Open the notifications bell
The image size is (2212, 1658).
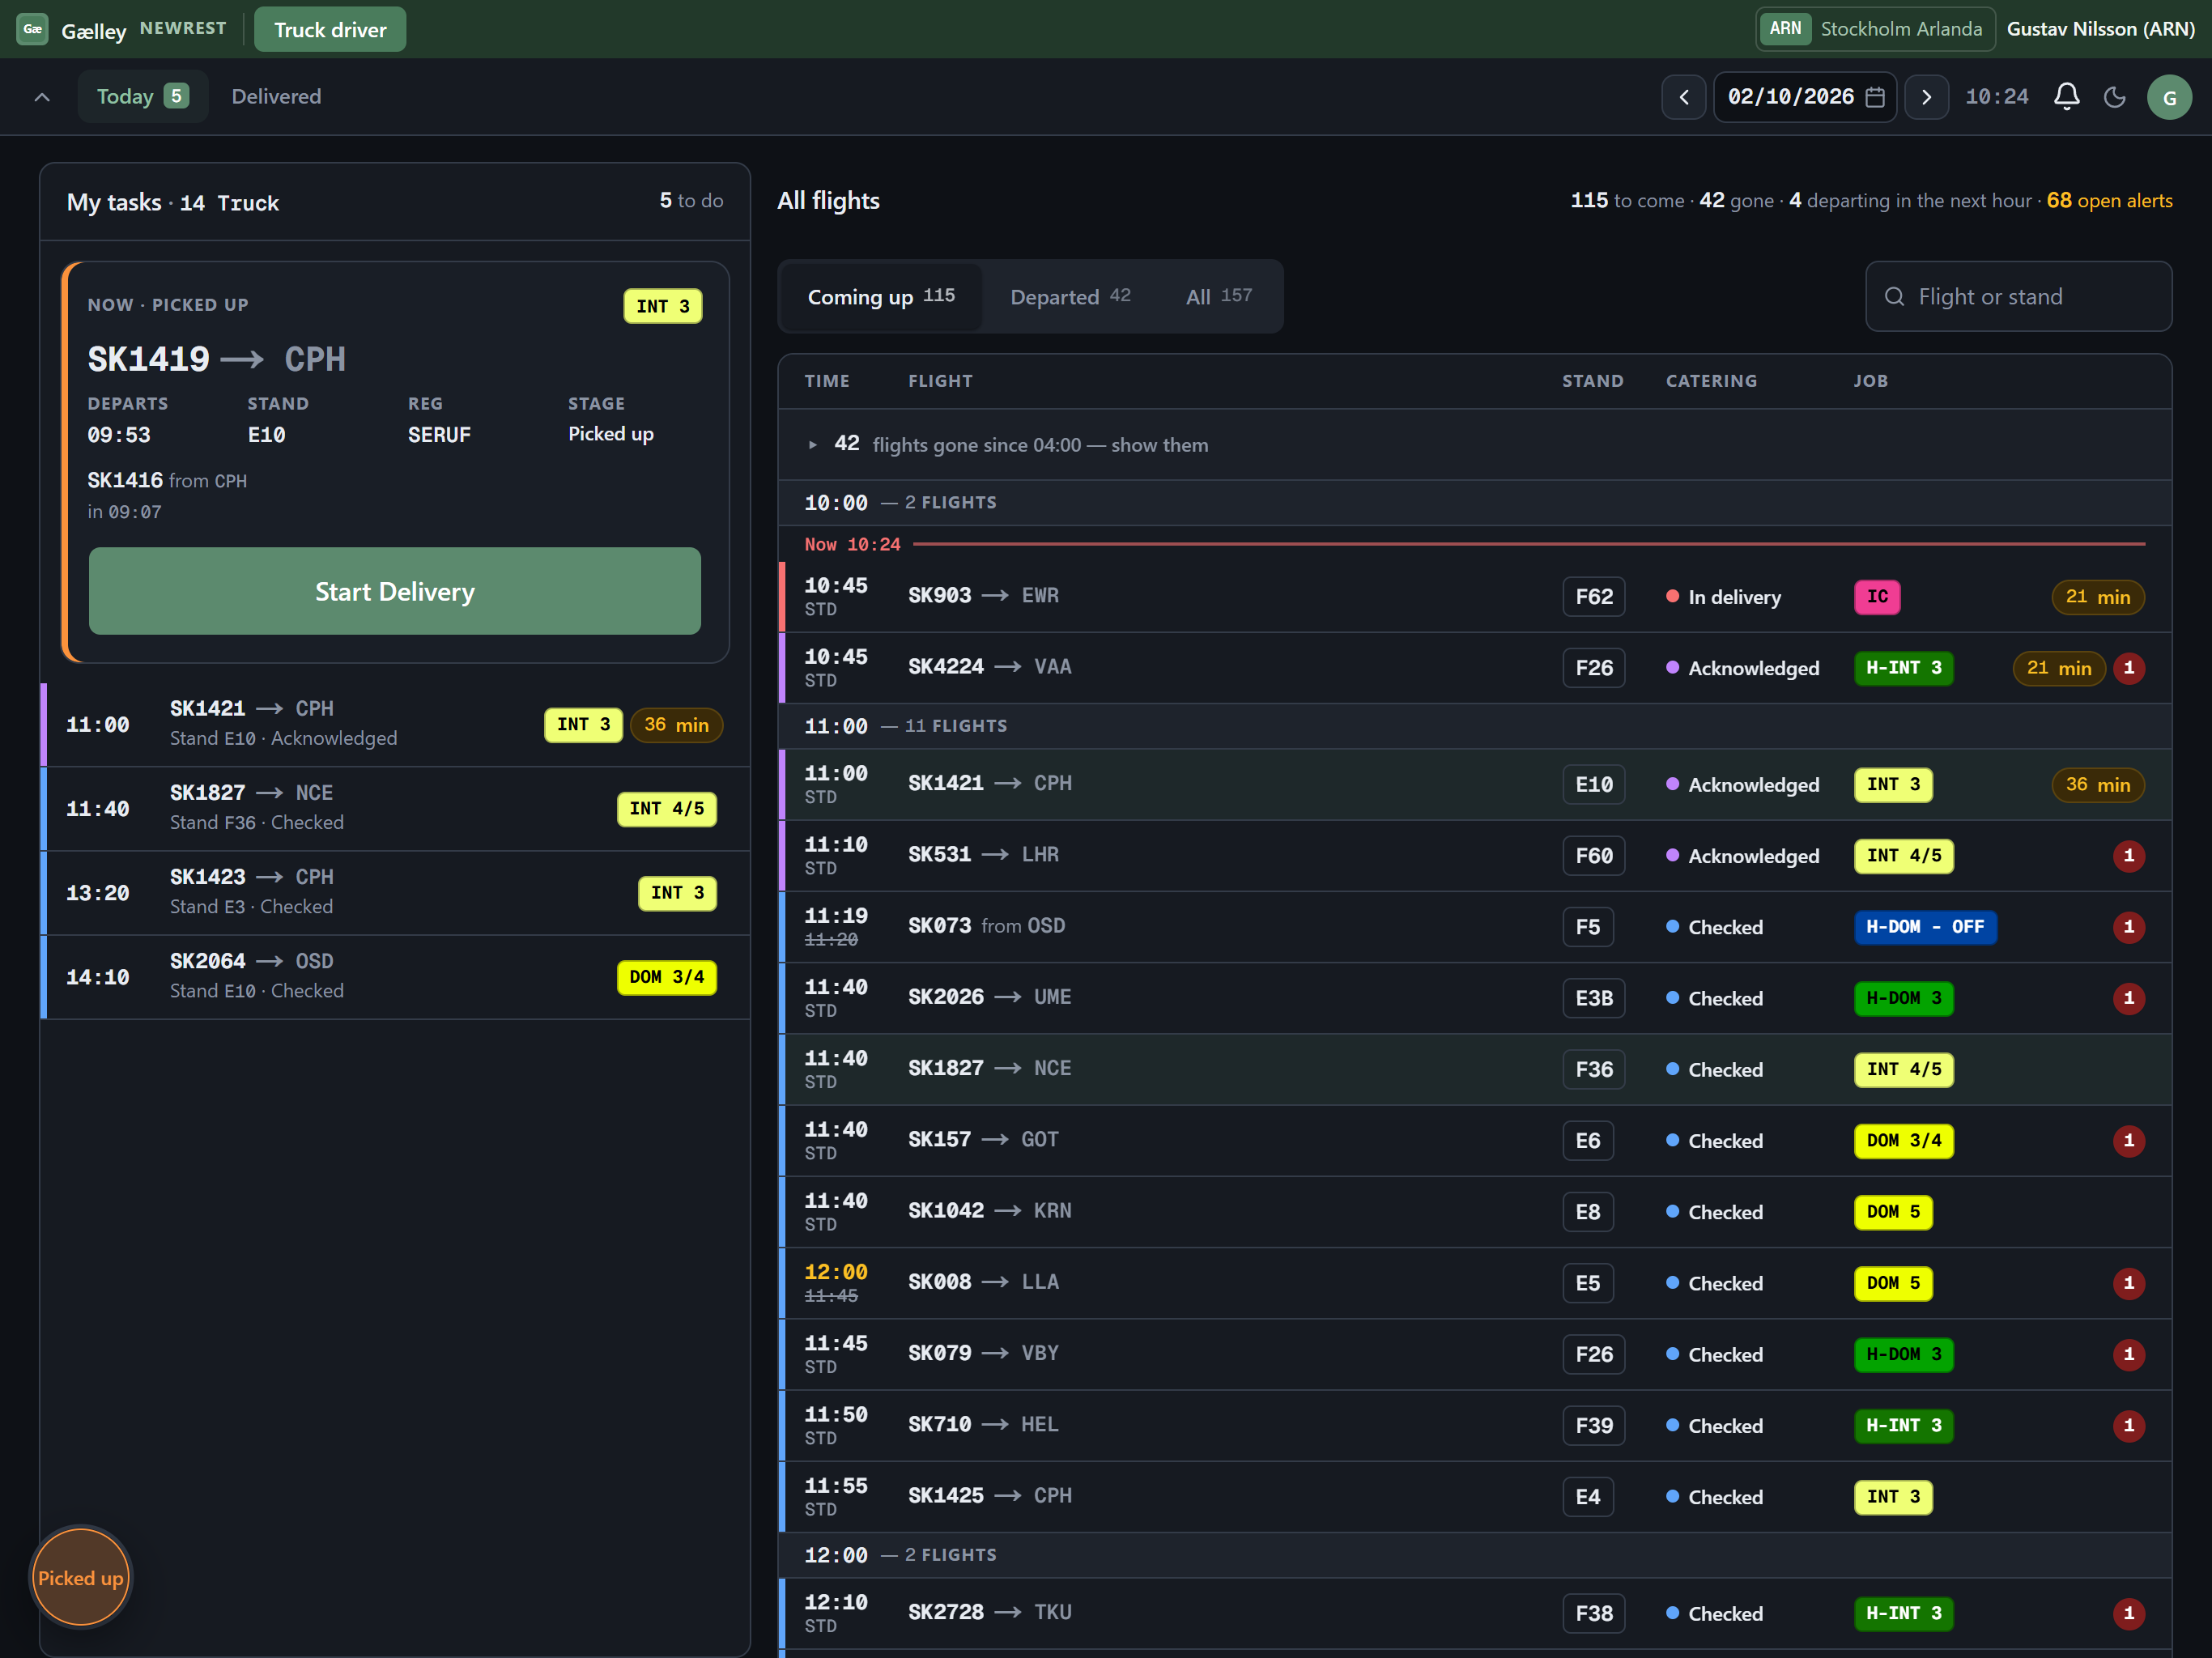2066,97
